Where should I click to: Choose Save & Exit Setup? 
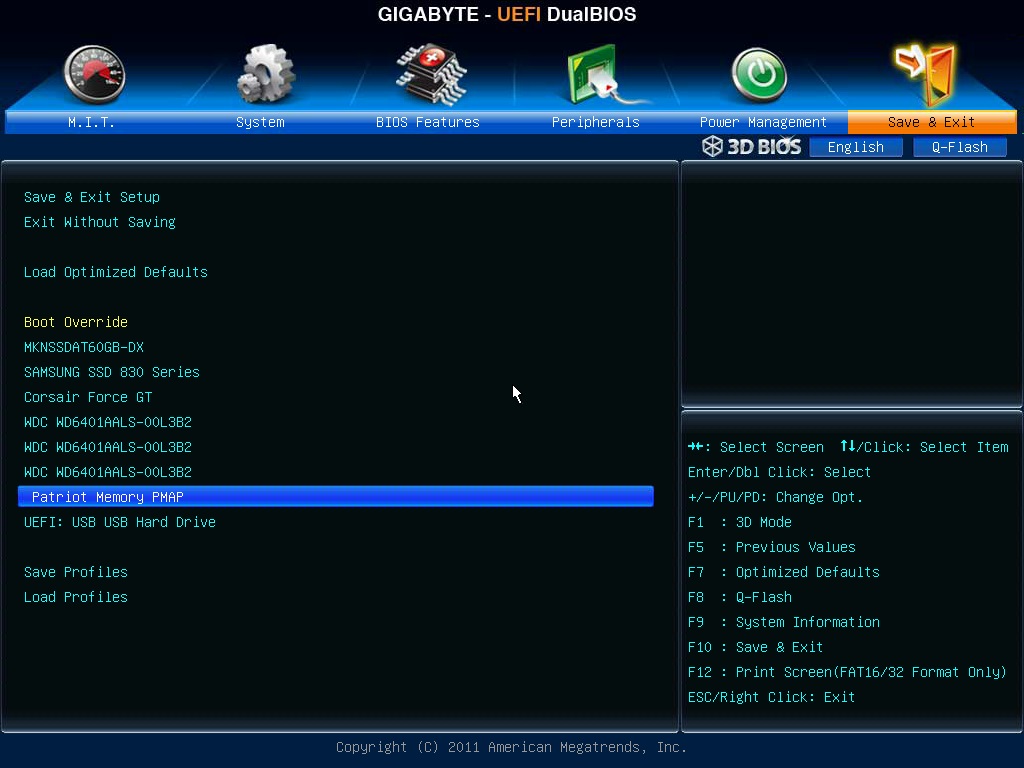92,197
